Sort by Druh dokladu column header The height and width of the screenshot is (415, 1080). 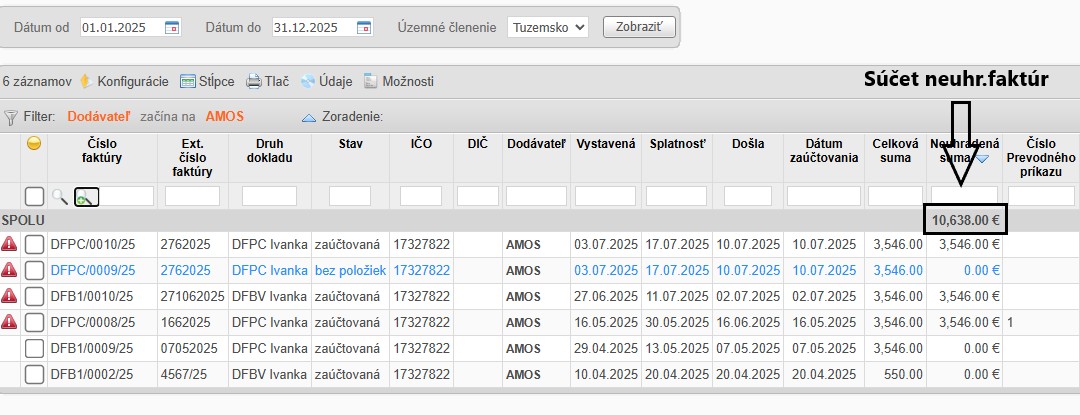pos(269,151)
